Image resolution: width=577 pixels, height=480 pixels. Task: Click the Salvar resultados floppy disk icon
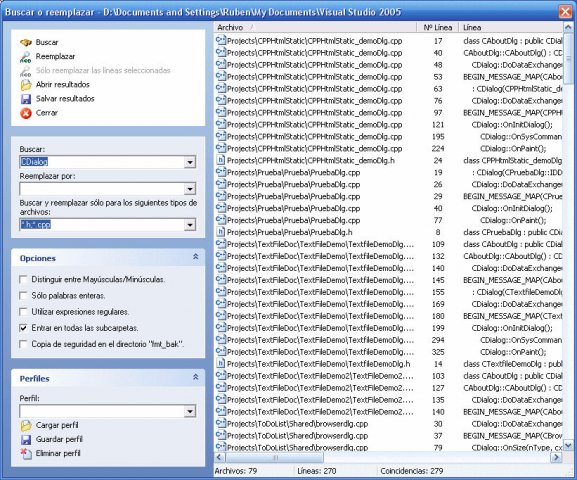pyautogui.click(x=26, y=99)
